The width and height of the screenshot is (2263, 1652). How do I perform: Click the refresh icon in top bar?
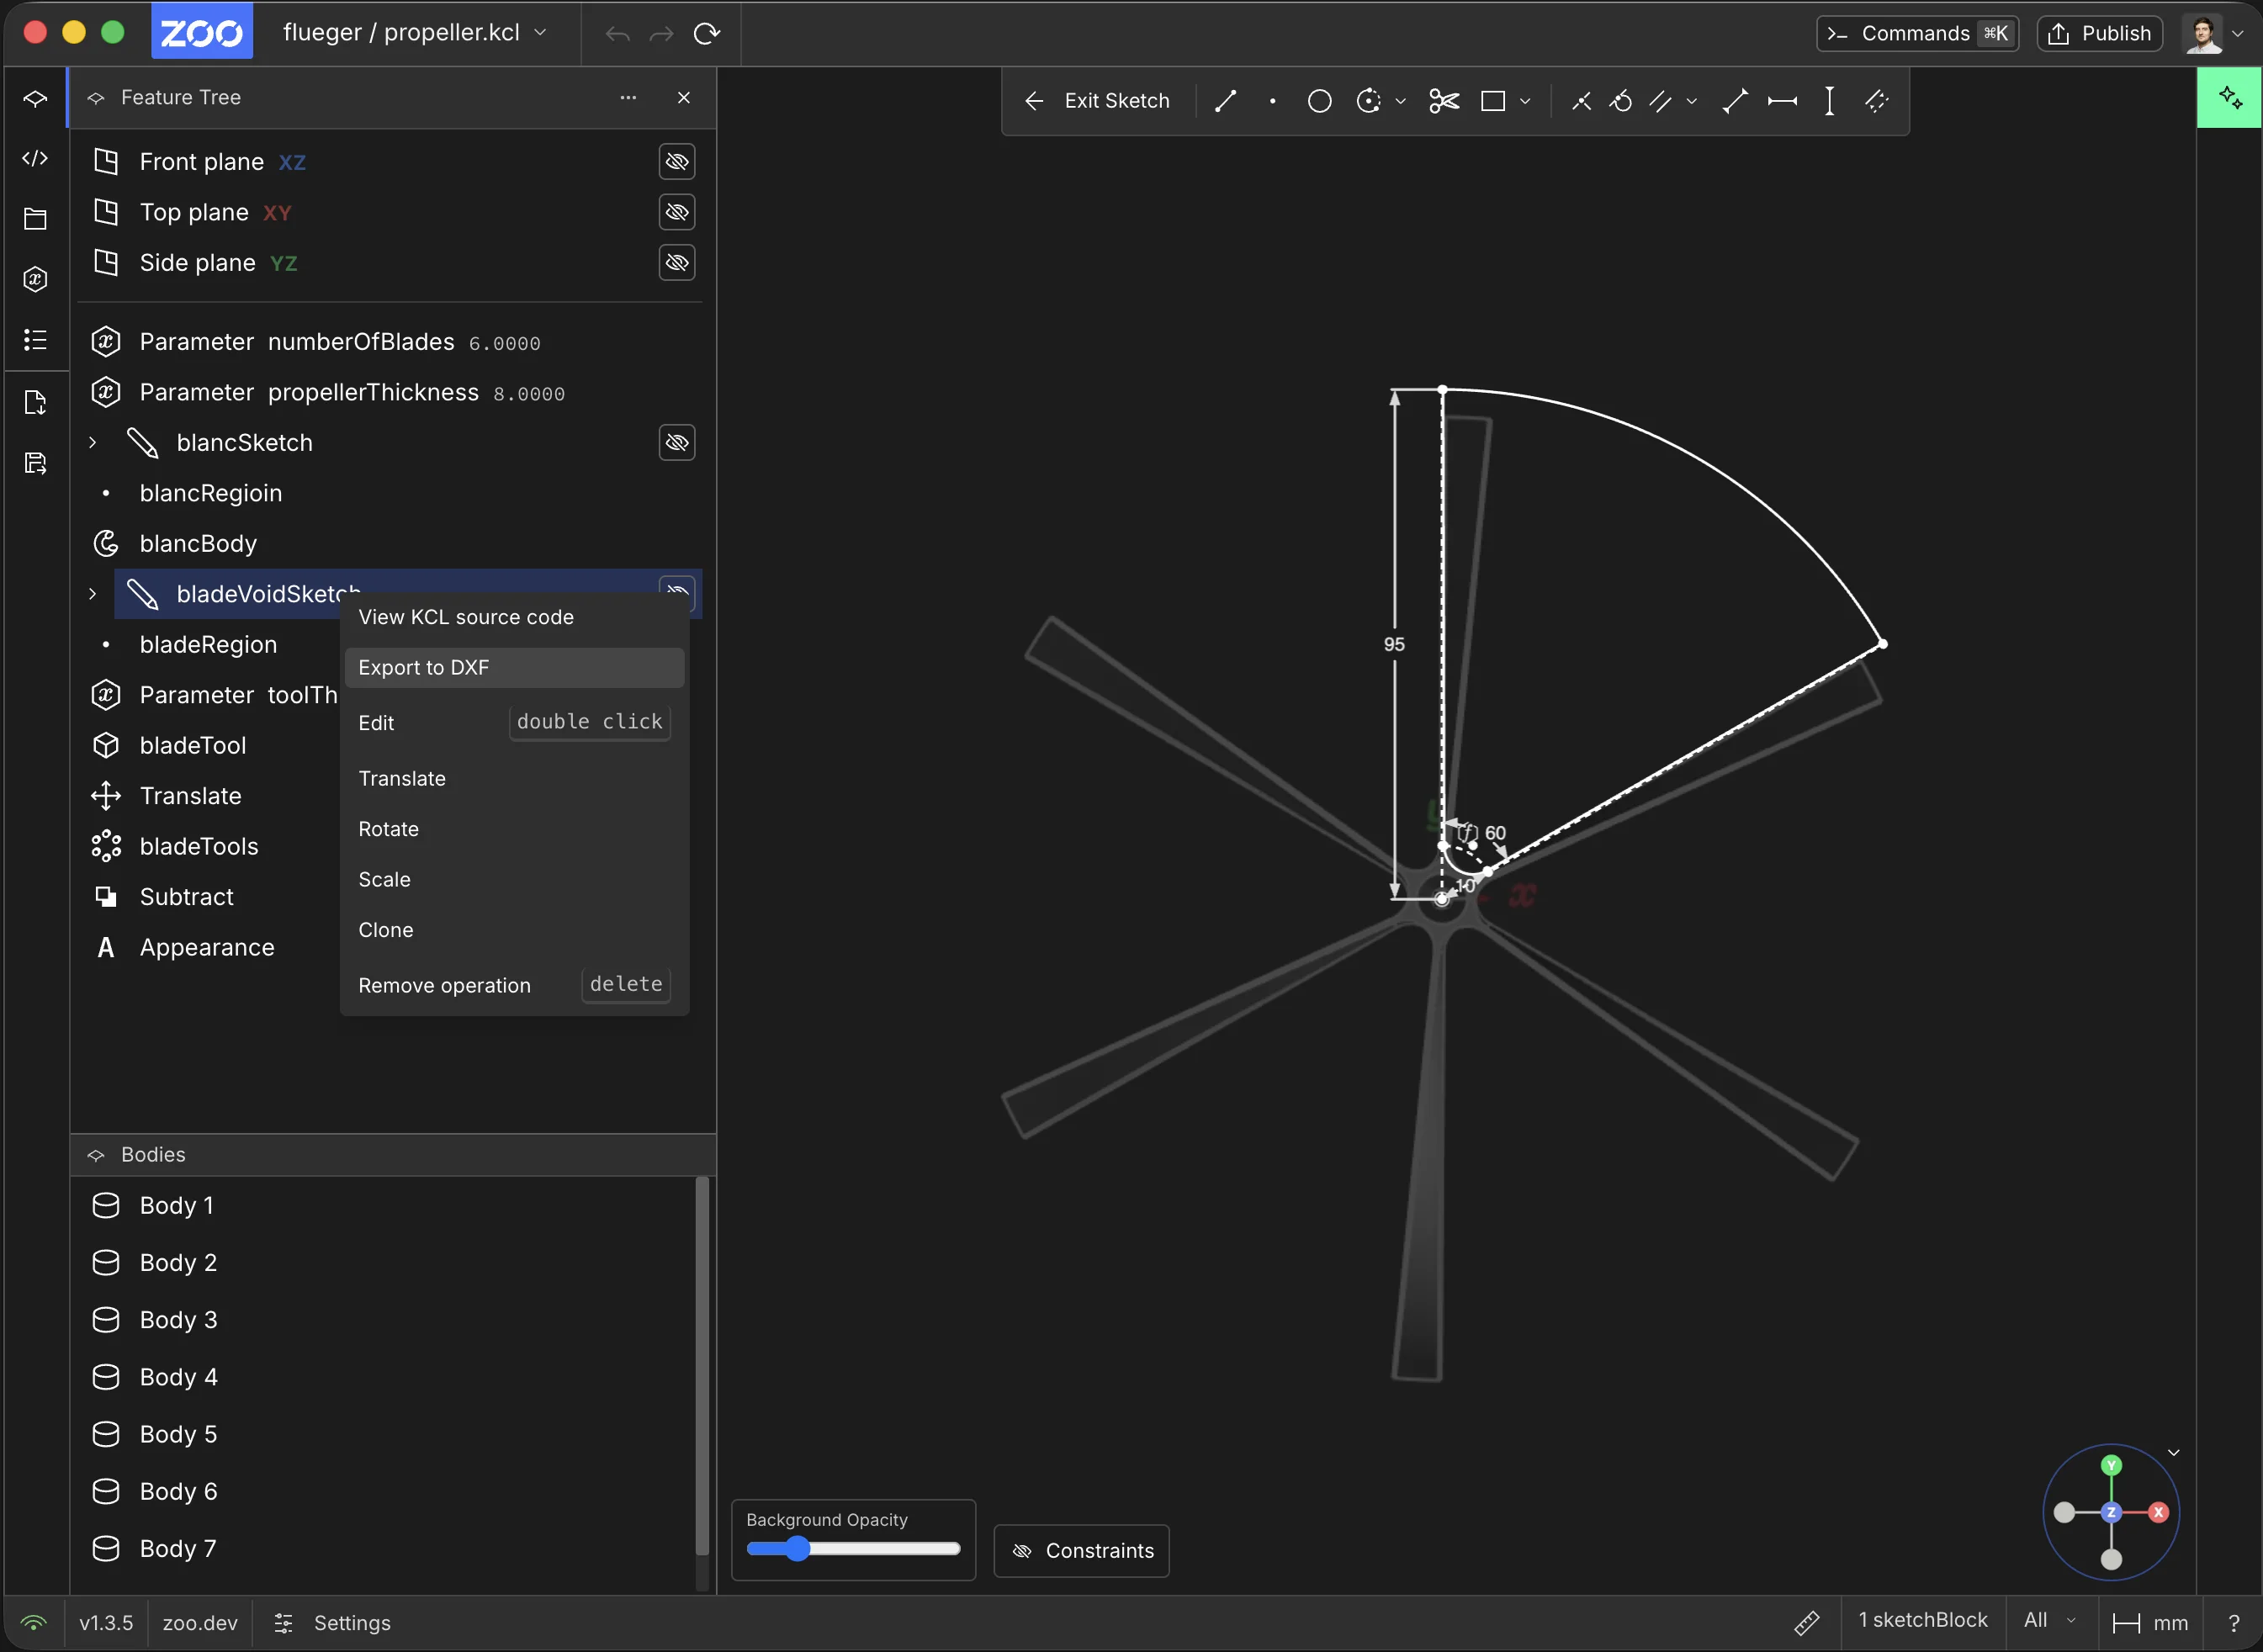pyautogui.click(x=707, y=34)
